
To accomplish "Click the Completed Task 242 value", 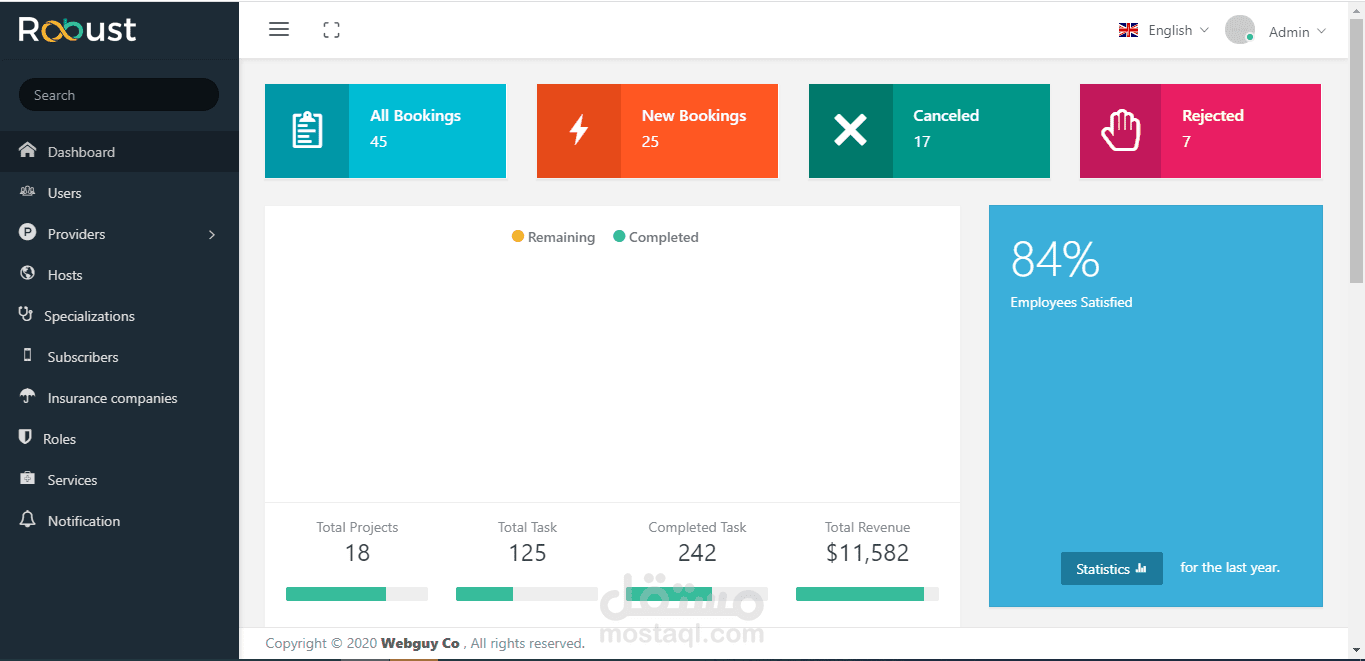I will pos(697,553).
